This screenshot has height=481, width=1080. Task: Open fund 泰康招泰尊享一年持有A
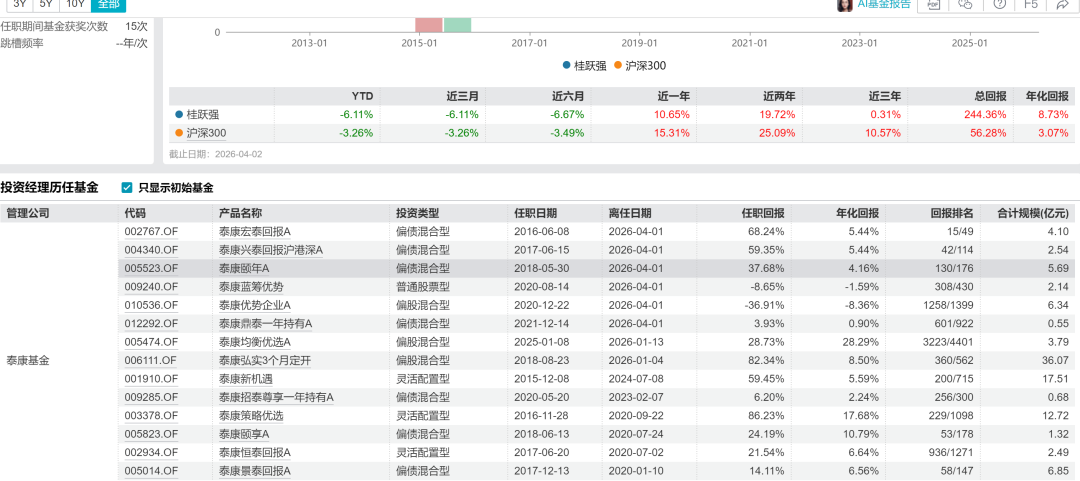point(276,397)
